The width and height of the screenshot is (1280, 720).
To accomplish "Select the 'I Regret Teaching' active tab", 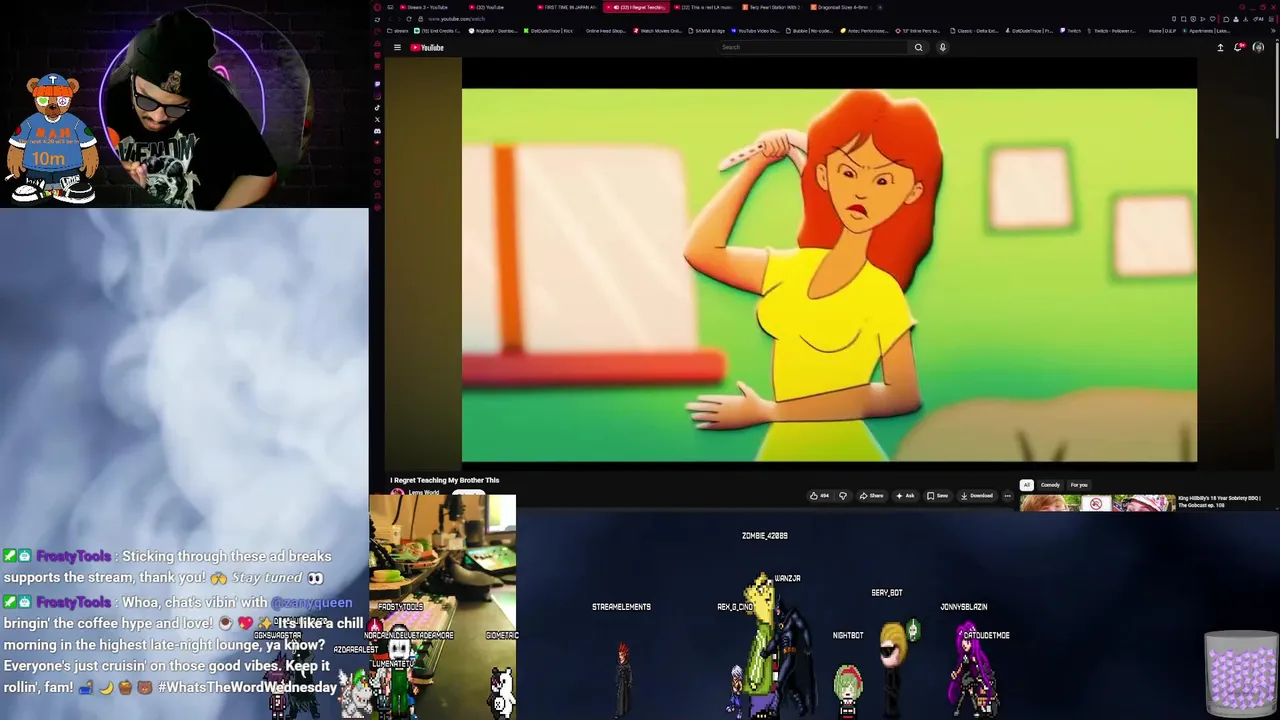I will (x=636, y=7).
